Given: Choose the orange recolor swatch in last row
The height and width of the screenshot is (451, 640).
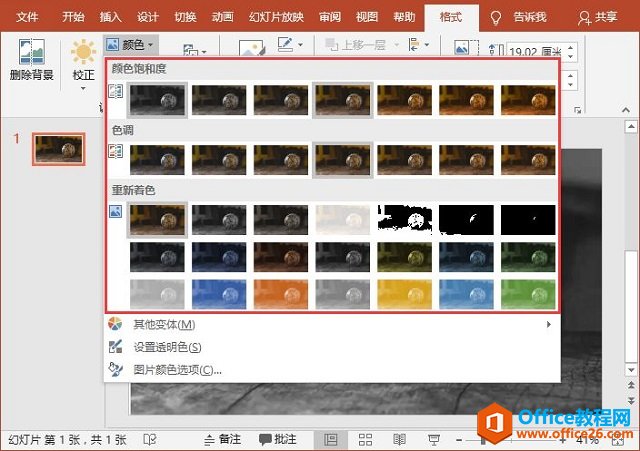Looking at the screenshot, I should click(x=281, y=293).
